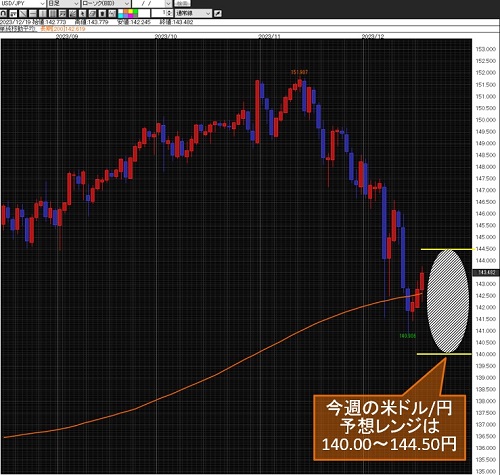Pick the orange color in palette
The image size is (500, 475).
(126, 11)
